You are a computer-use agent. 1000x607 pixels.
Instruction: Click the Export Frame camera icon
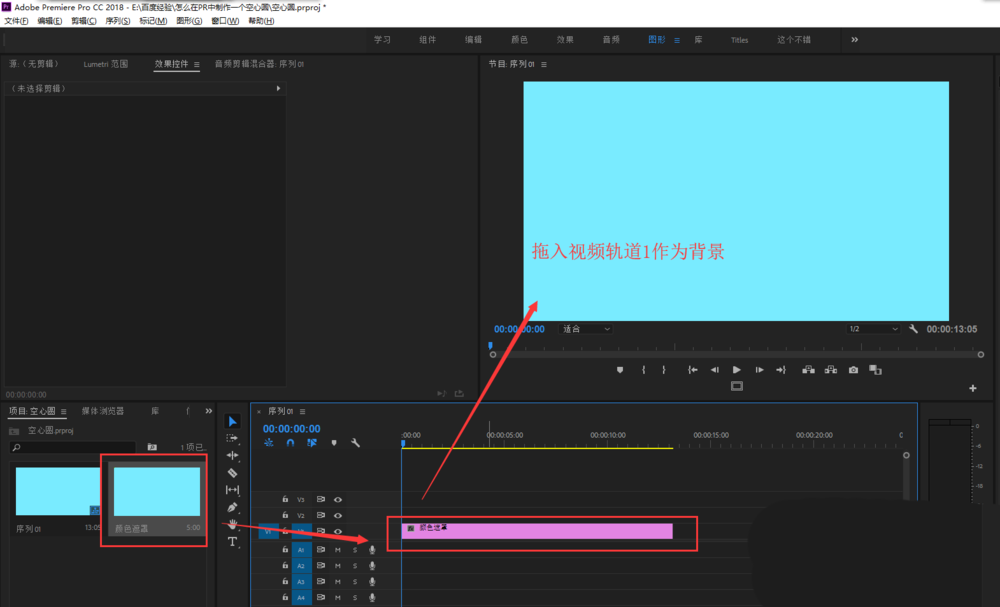tap(852, 370)
